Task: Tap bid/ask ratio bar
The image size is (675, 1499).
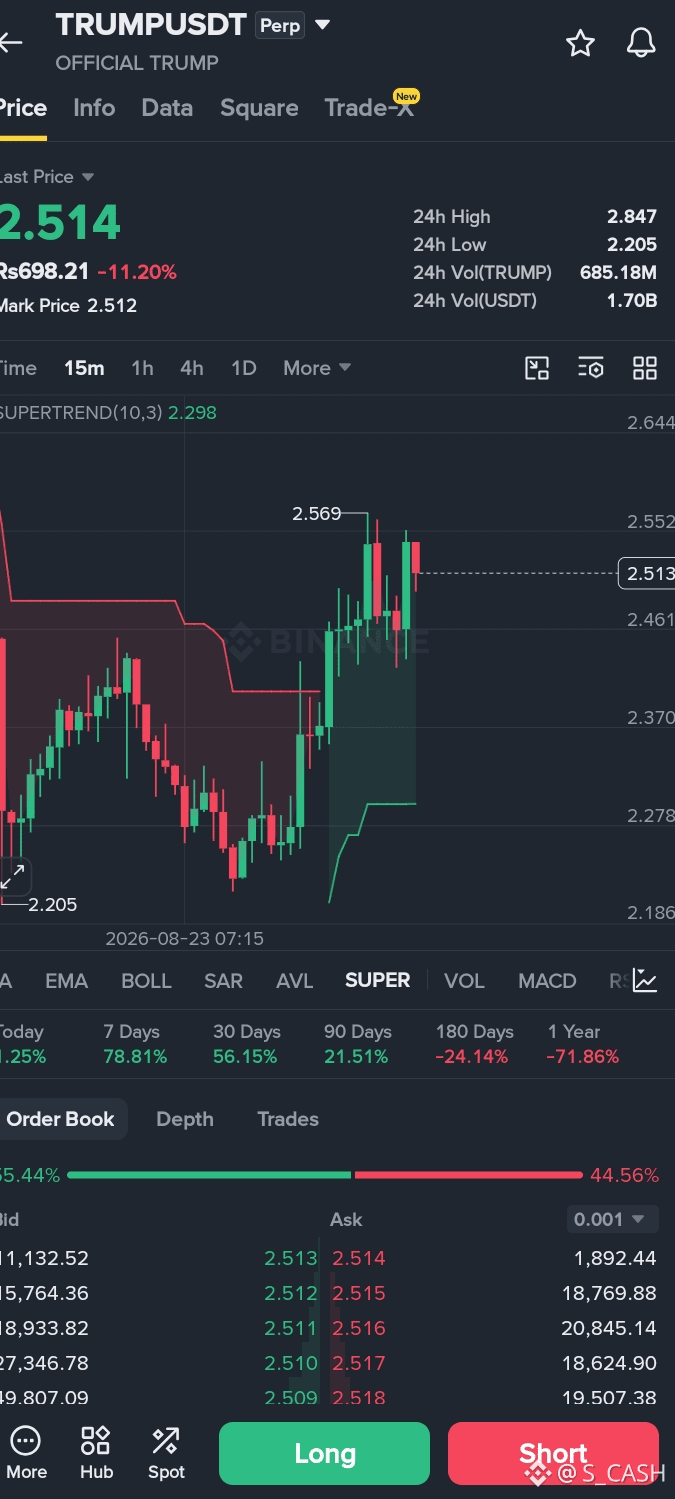Action: tap(325, 1175)
